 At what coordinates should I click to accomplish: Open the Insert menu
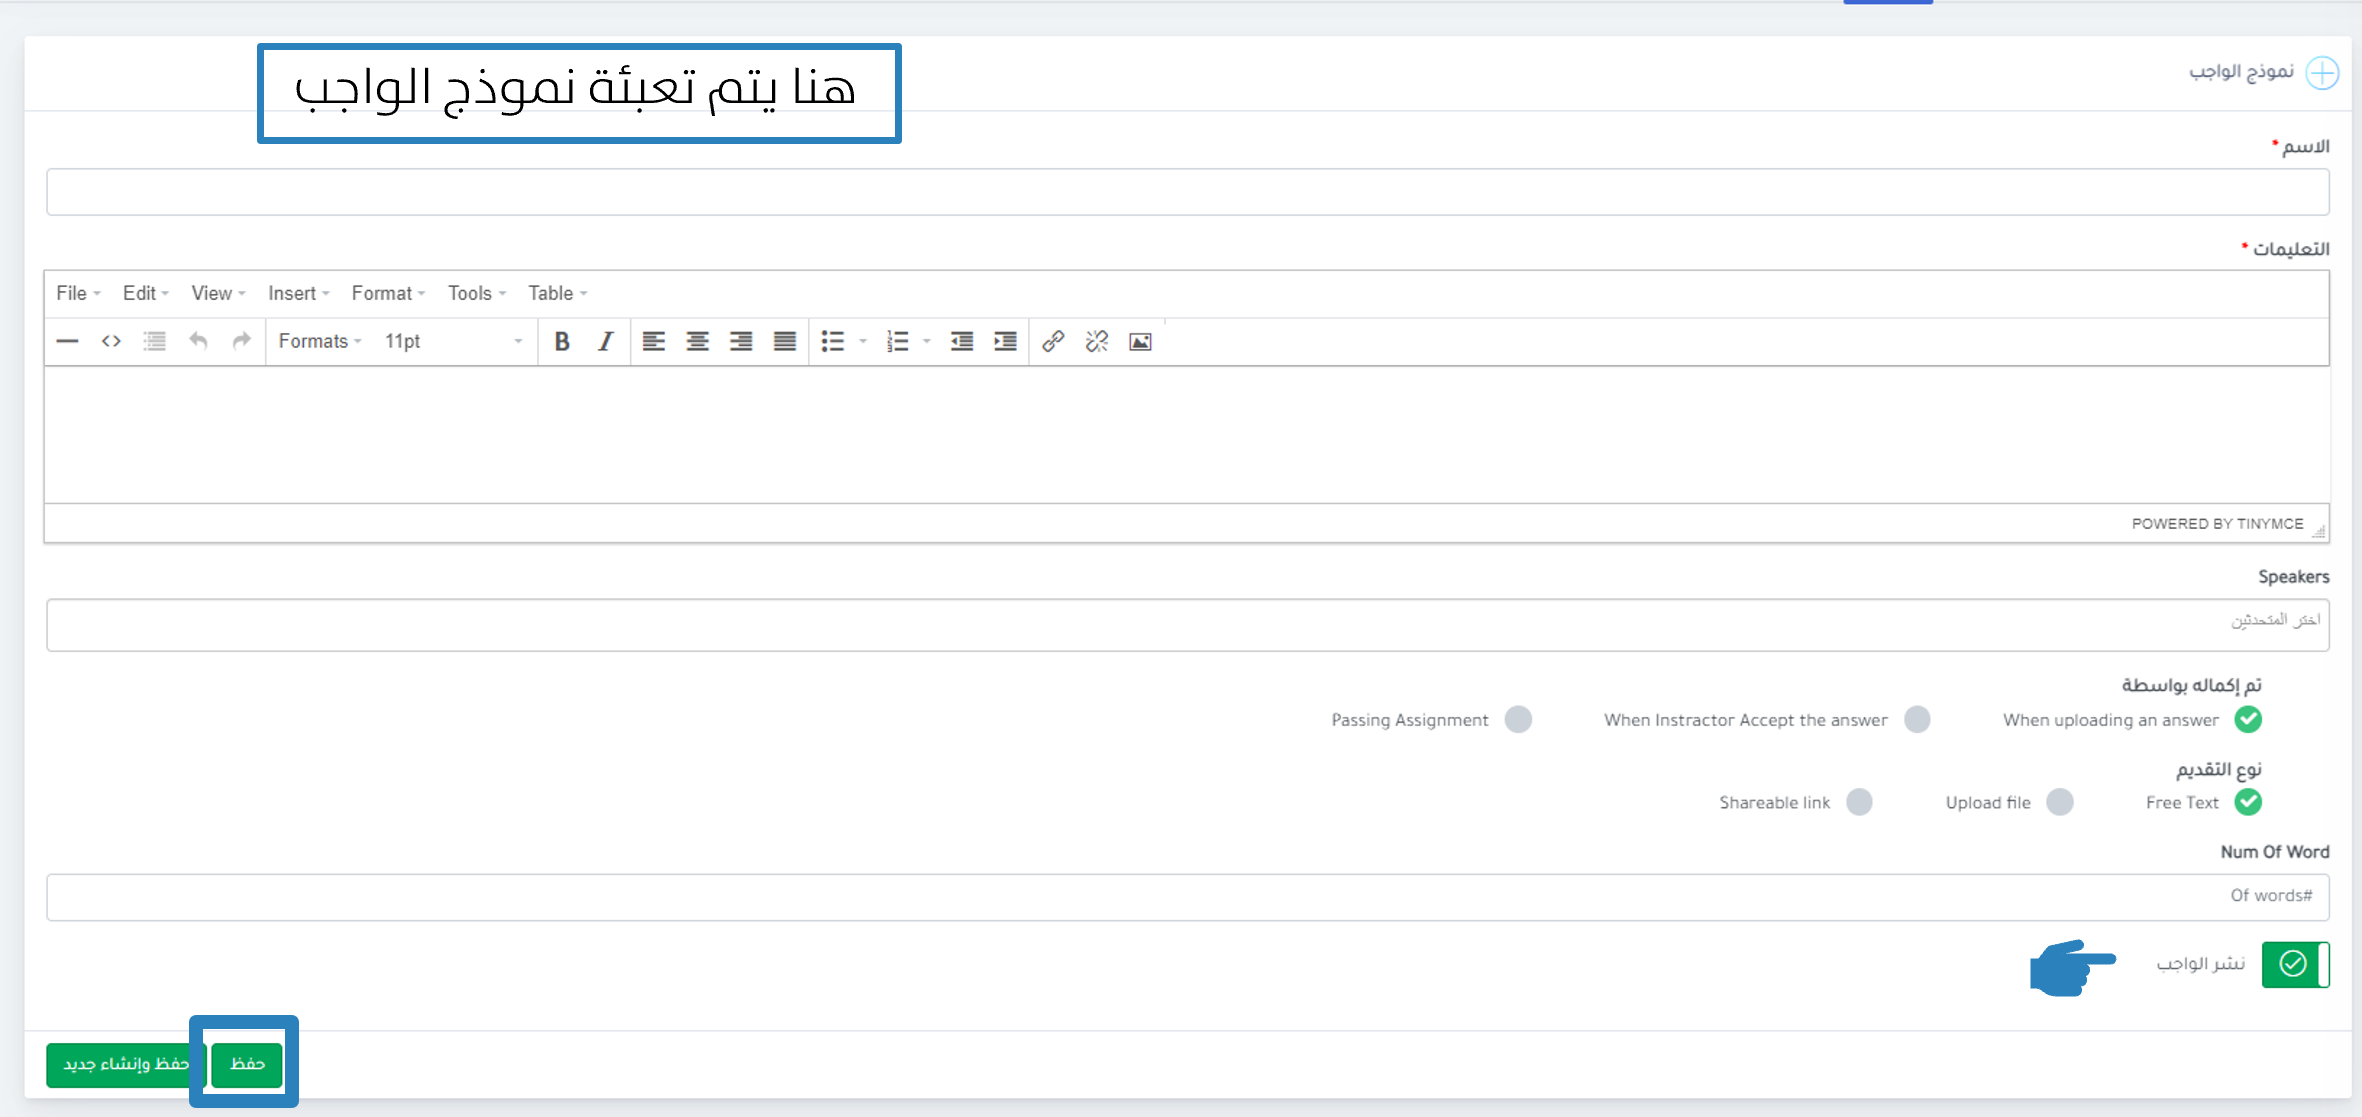pyautogui.click(x=298, y=293)
